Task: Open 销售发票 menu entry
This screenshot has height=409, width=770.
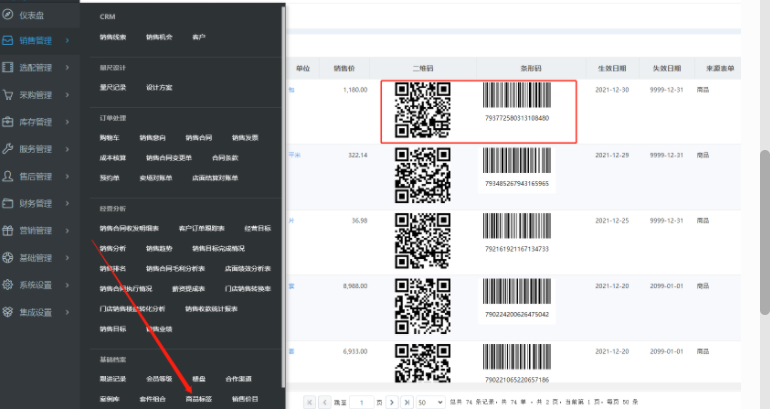Action: pos(245,138)
